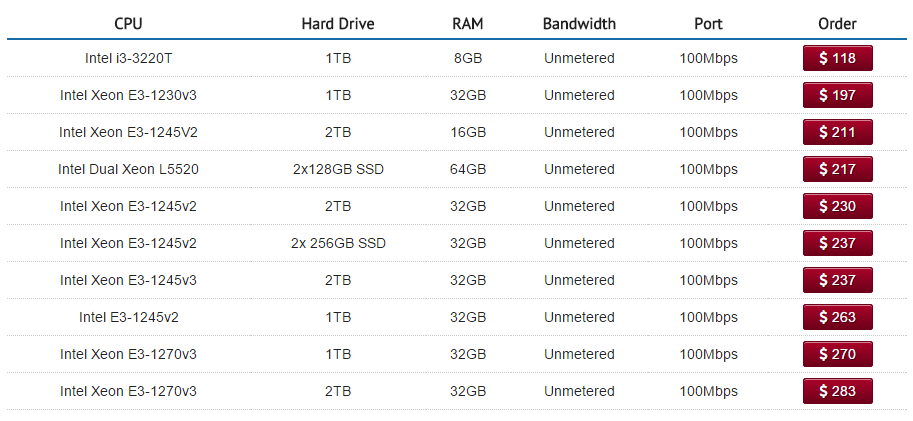Click the $263 order button
Viewport: 913px width, 421px height.
click(837, 317)
